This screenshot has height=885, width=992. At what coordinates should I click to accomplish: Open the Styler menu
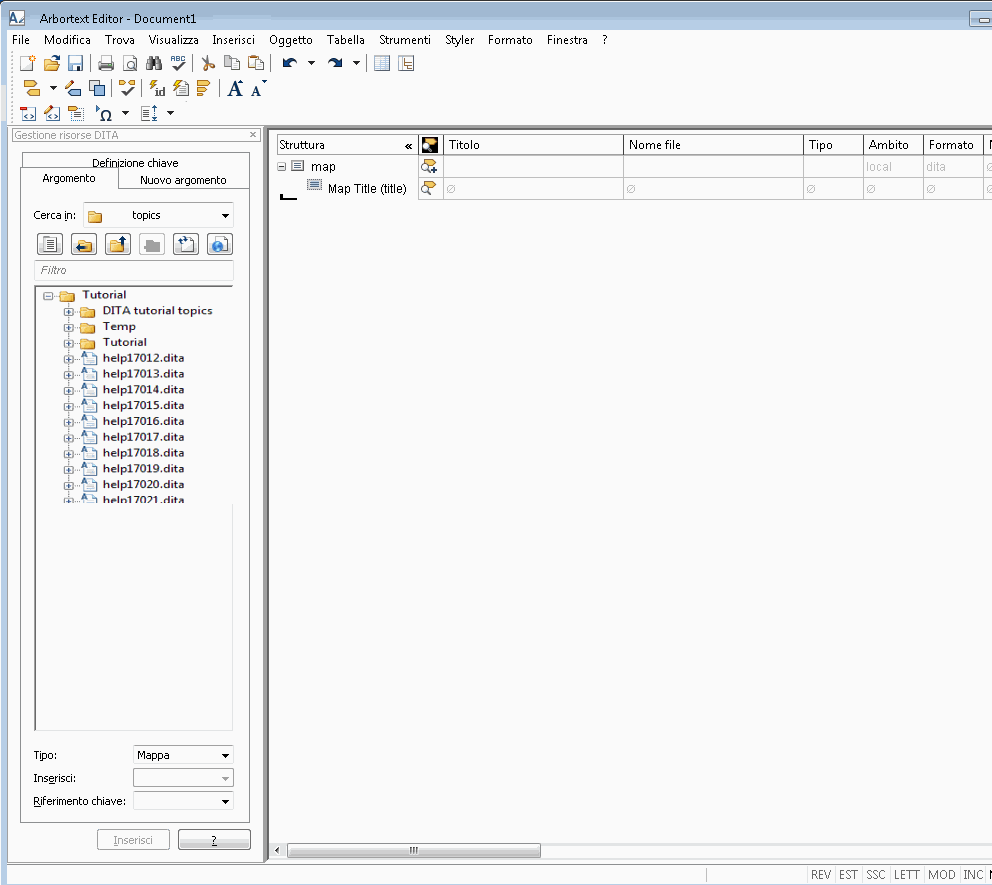point(459,40)
